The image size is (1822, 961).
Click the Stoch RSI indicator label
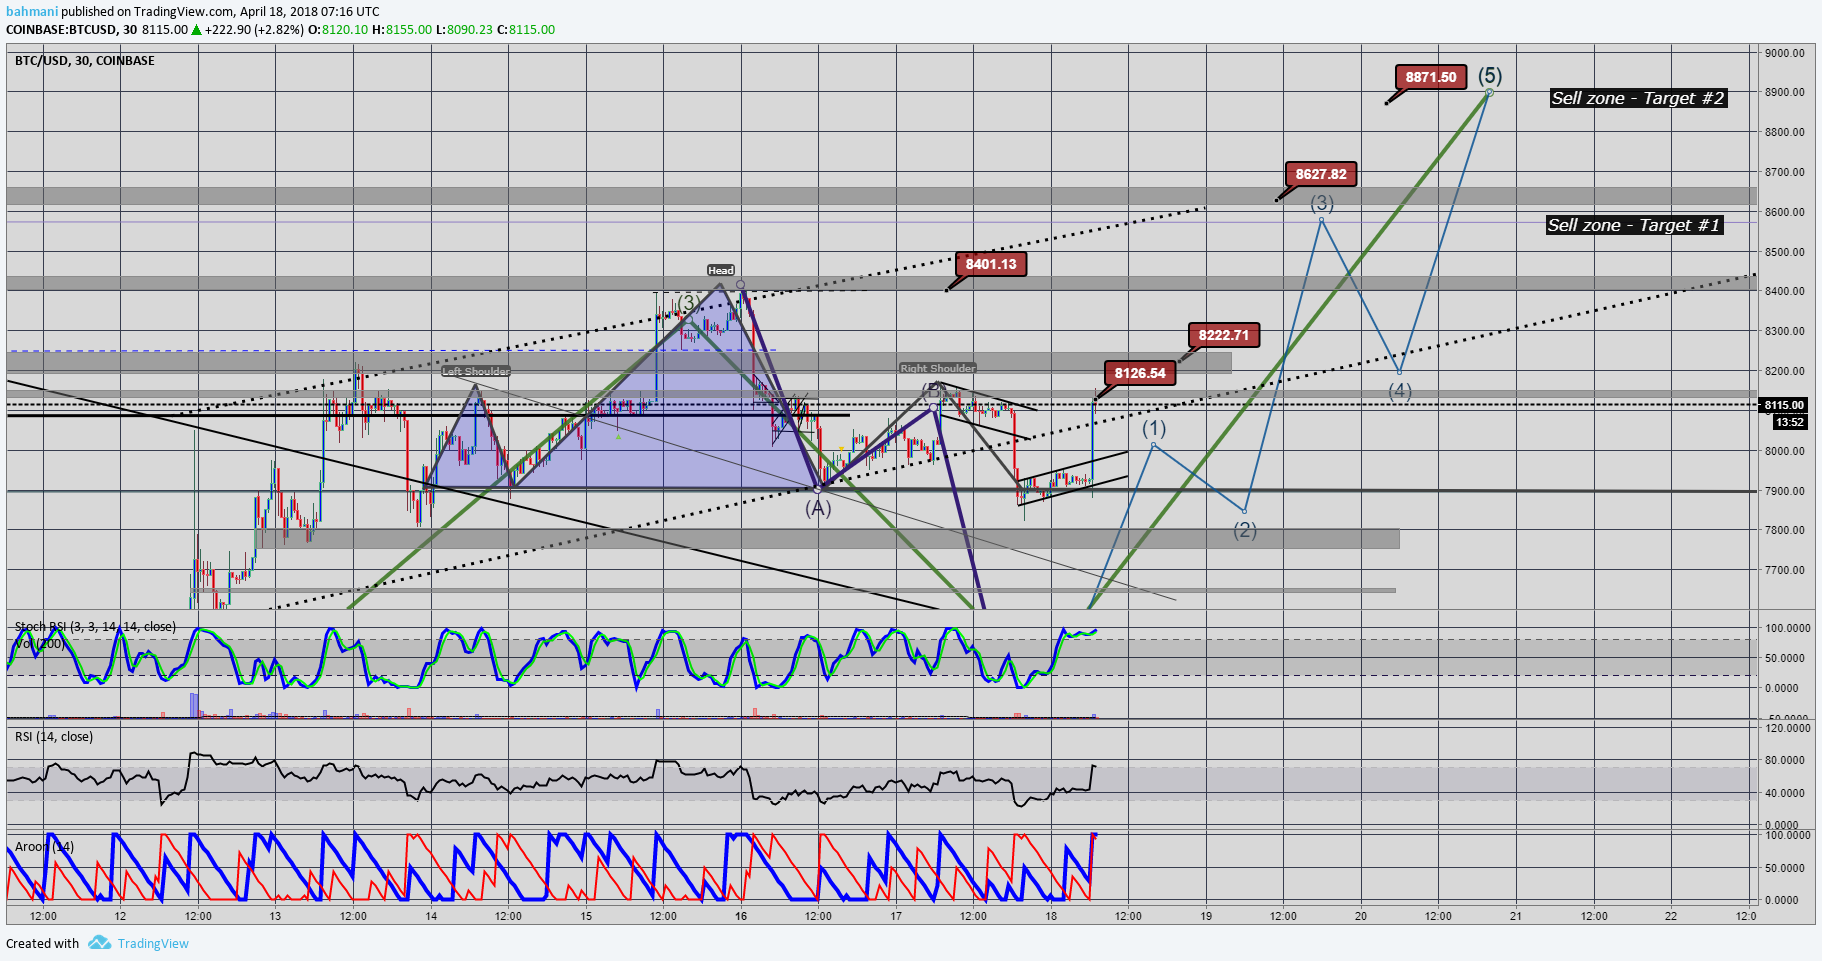95,627
